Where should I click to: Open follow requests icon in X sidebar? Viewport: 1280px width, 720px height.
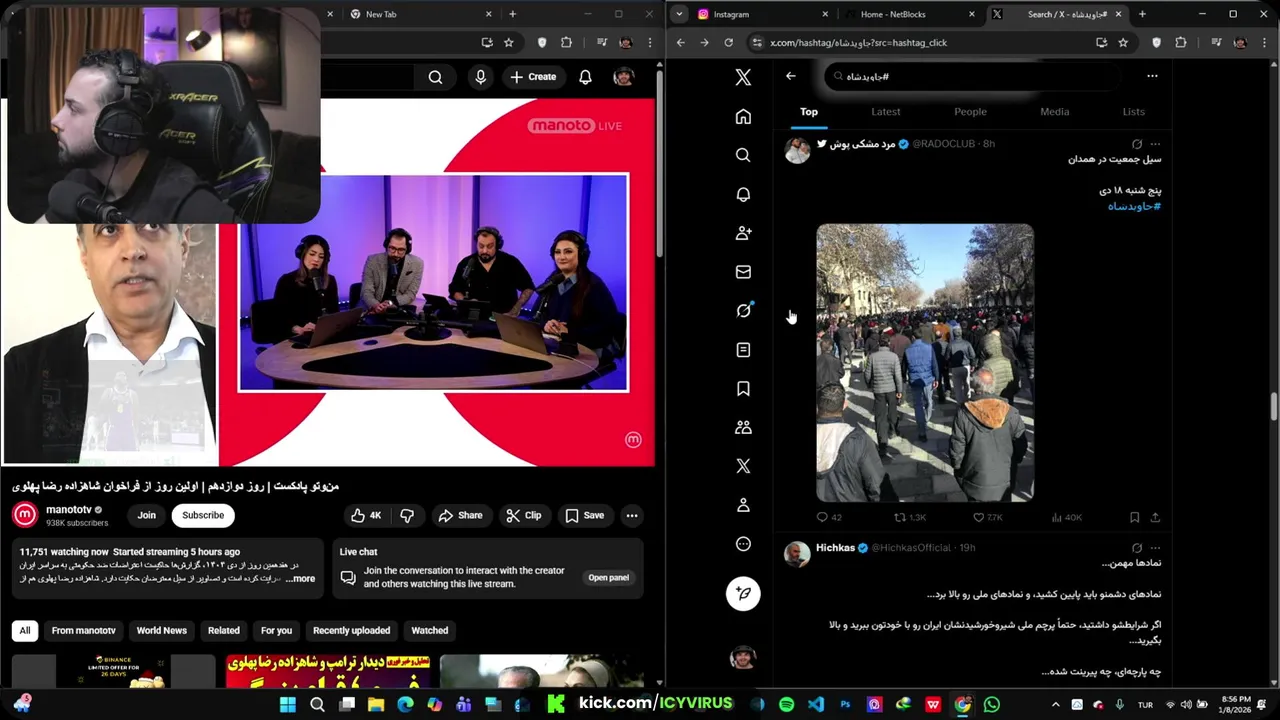click(x=743, y=233)
